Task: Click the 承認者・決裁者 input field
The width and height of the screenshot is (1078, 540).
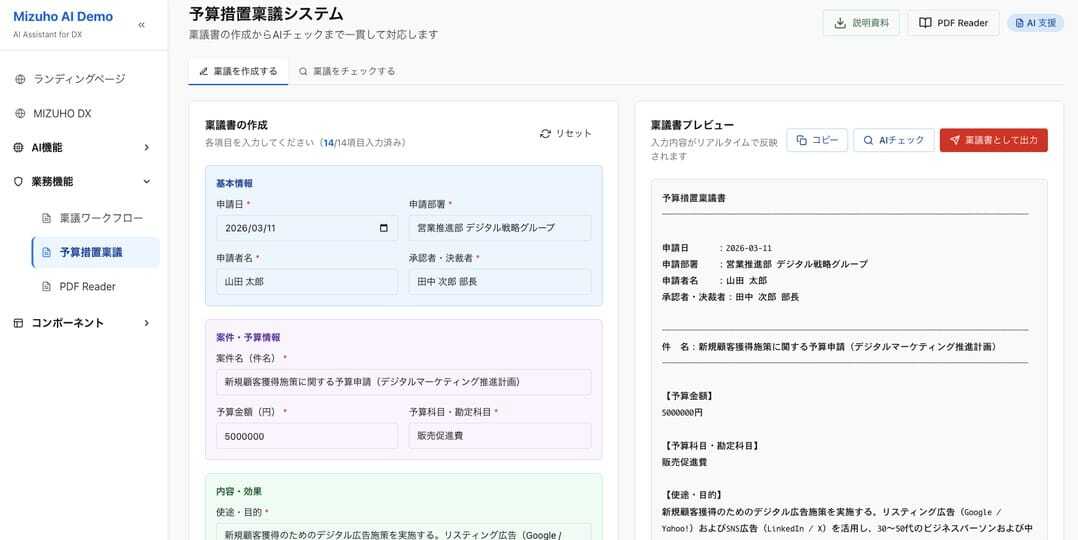Action: [x=500, y=282]
